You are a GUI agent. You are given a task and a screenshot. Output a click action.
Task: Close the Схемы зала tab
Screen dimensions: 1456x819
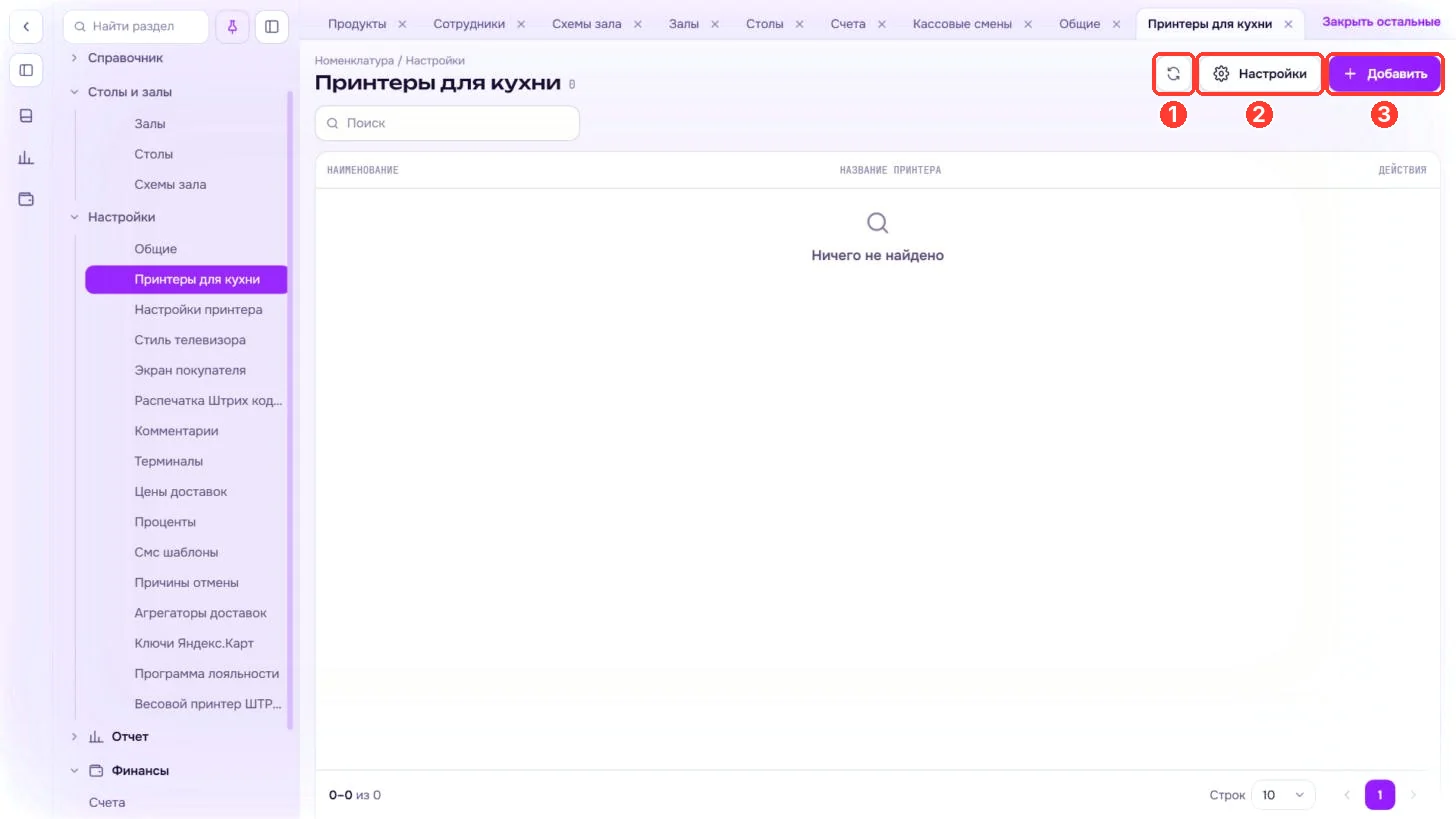pos(638,24)
